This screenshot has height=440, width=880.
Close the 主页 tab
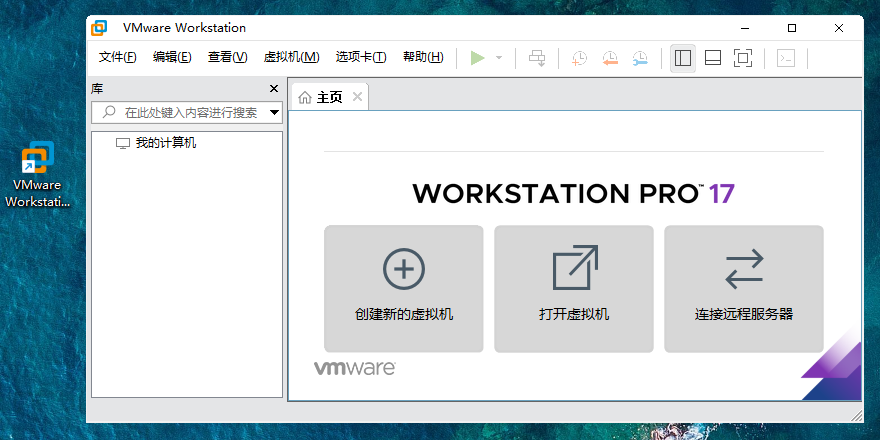coord(357,97)
